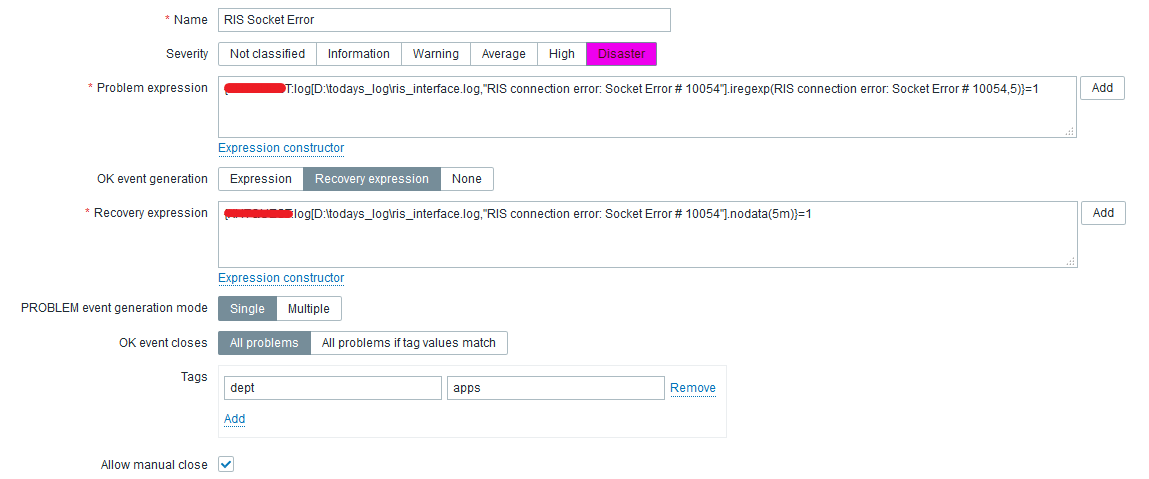
Task: Click the dept tag name field
Action: tap(331, 388)
